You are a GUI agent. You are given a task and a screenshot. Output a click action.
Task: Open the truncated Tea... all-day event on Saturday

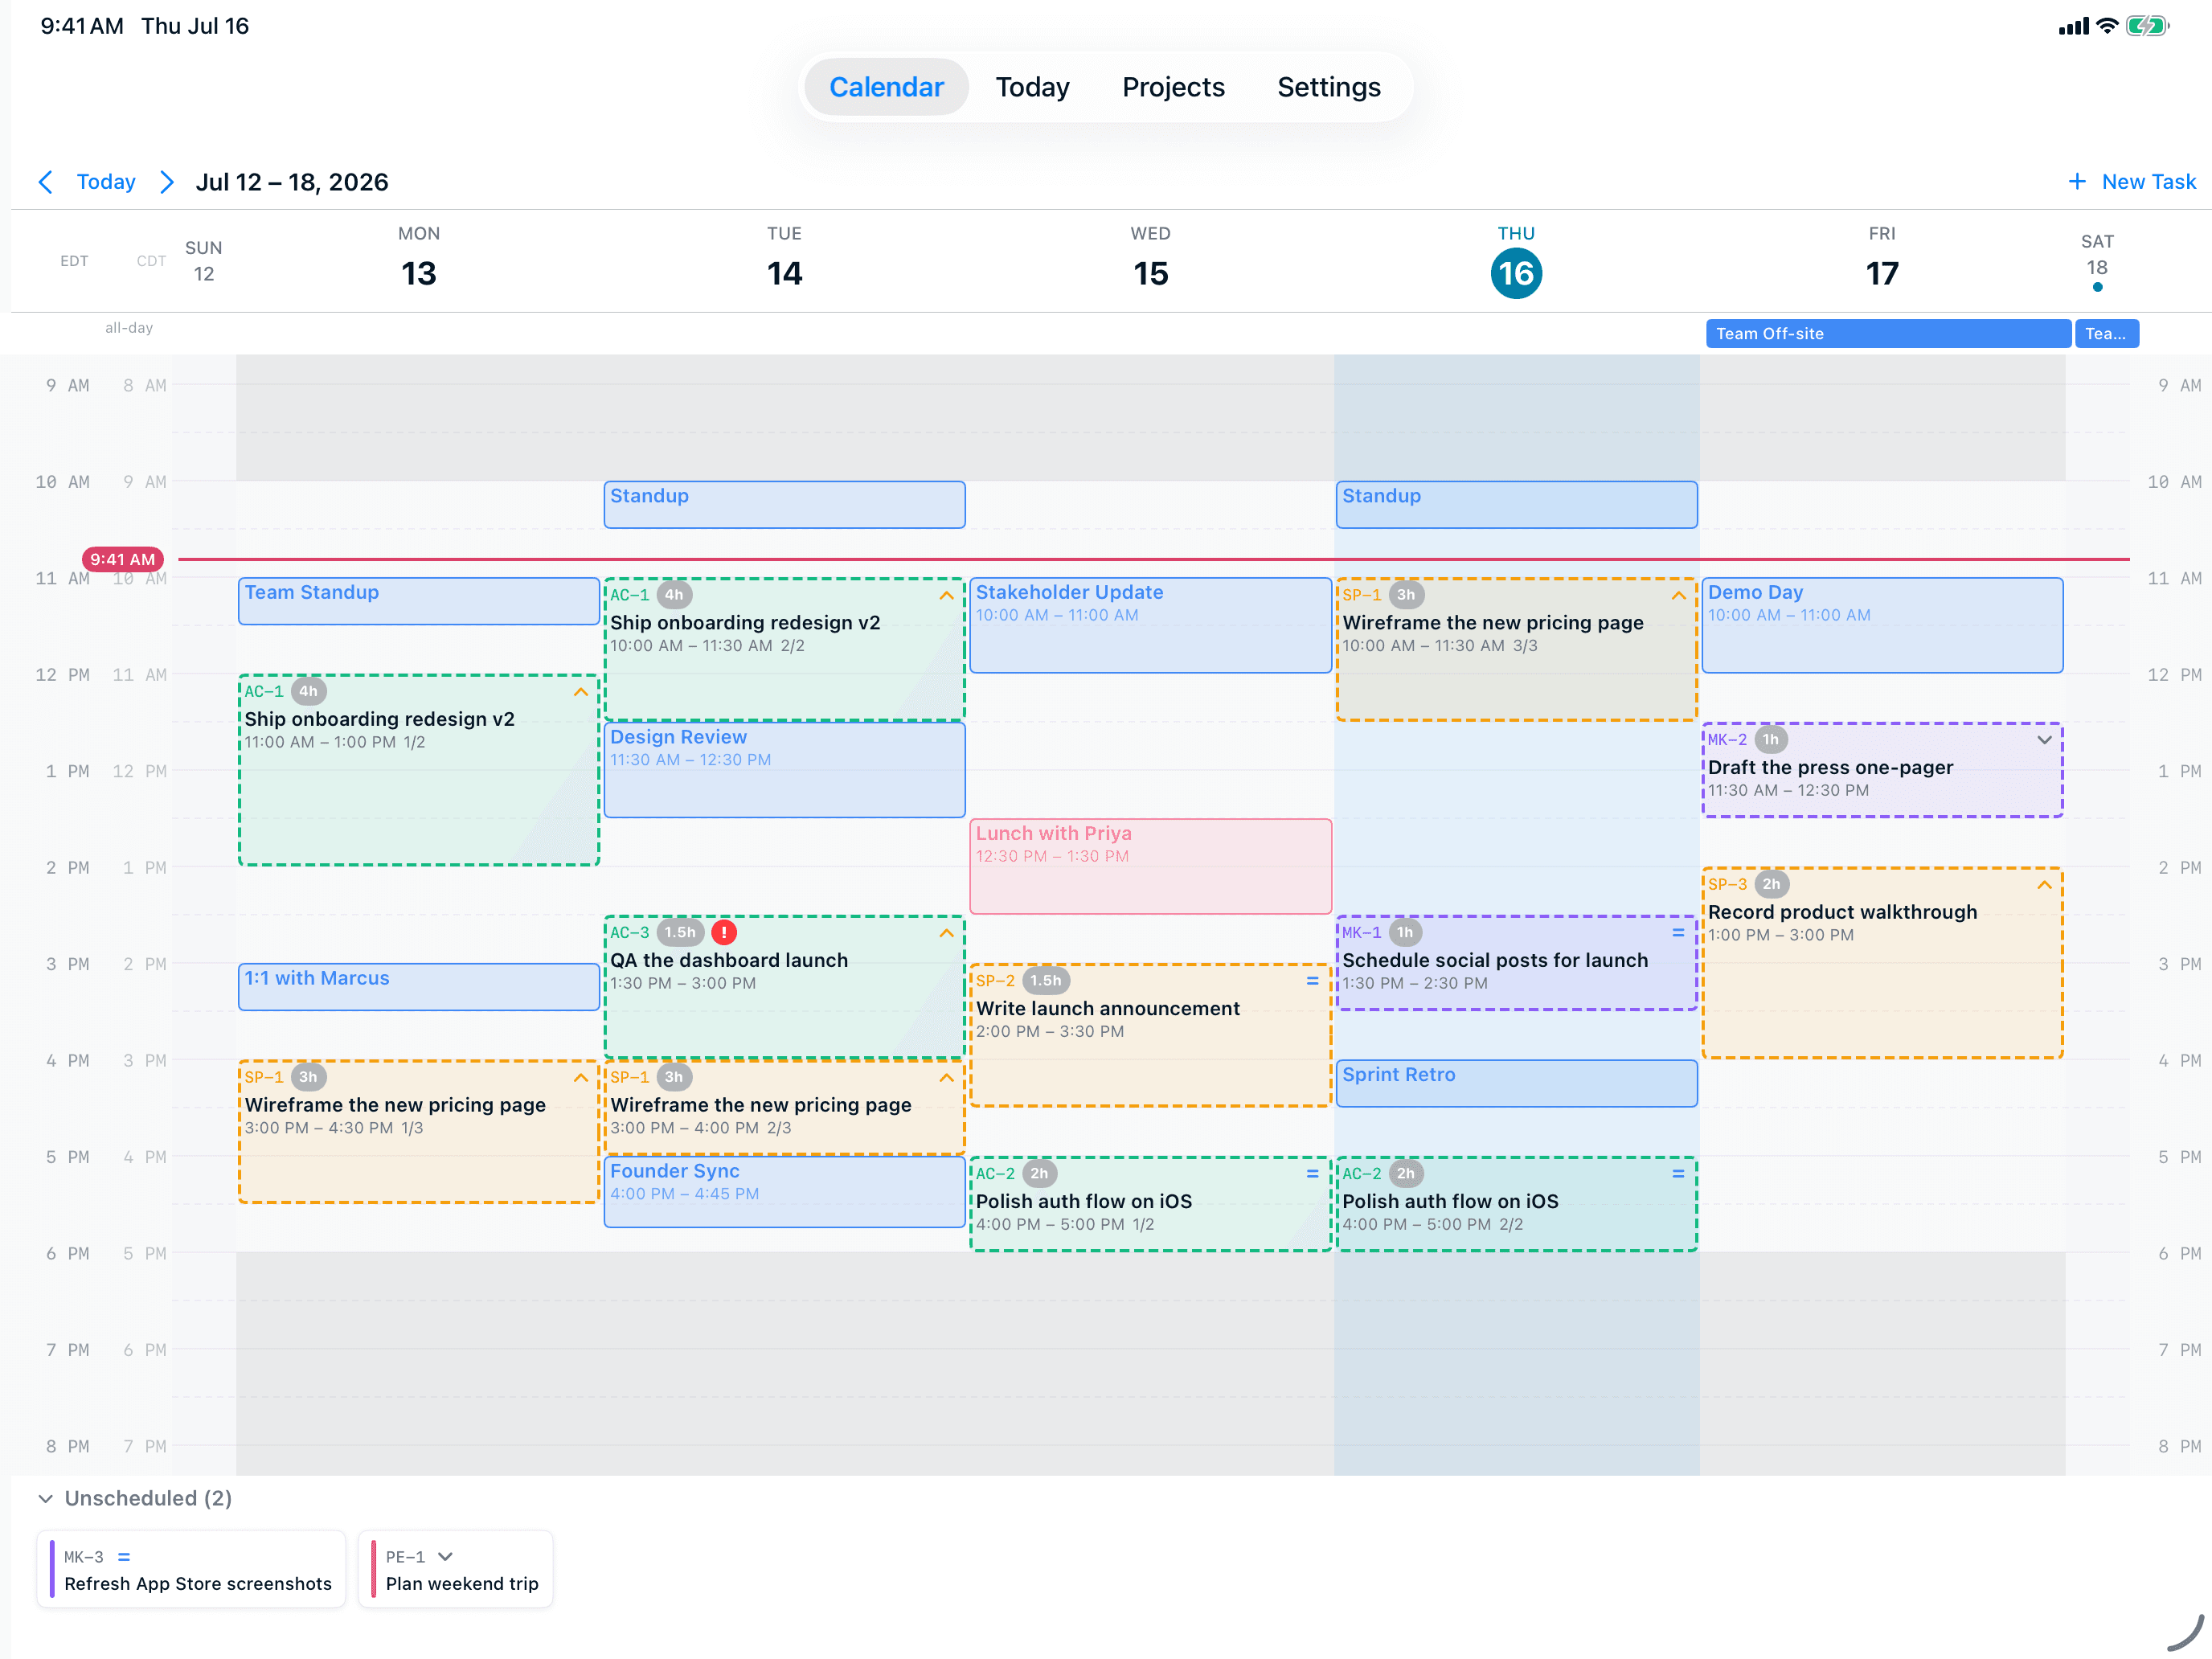(2106, 334)
